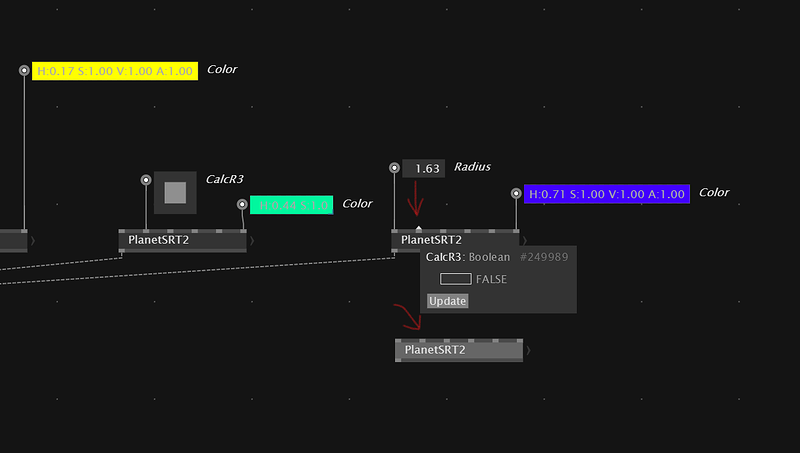The width and height of the screenshot is (800, 453).
Task: Click the Radius pin circle icon
Action: pyautogui.click(x=395, y=168)
